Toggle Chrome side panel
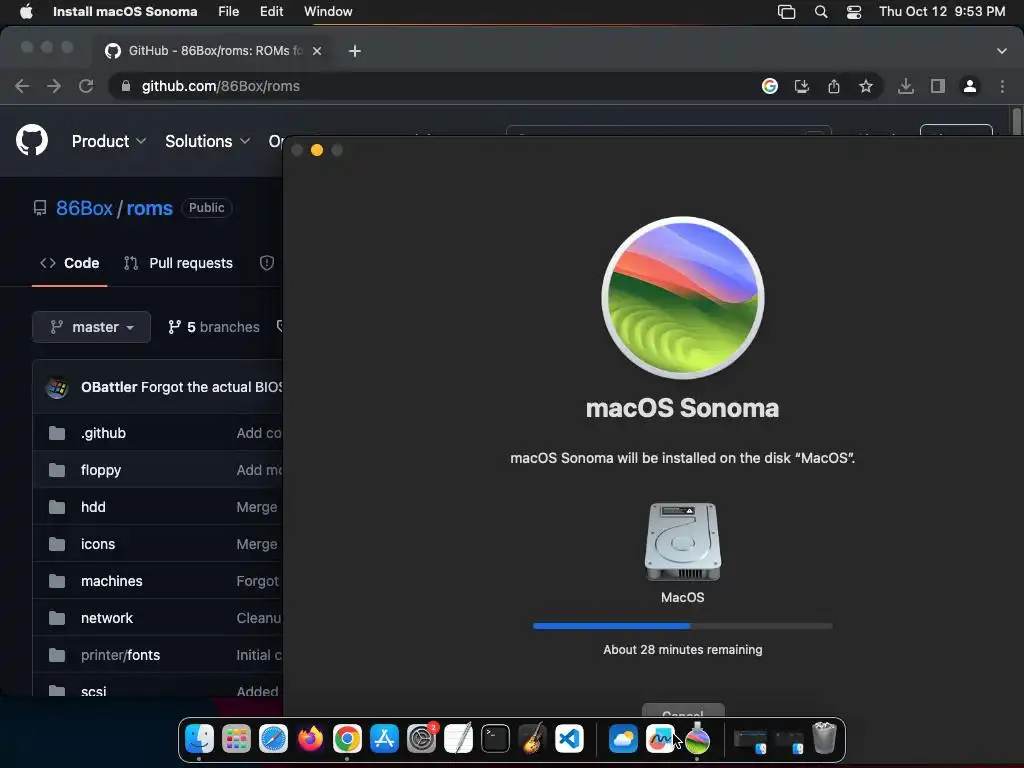 click(938, 86)
